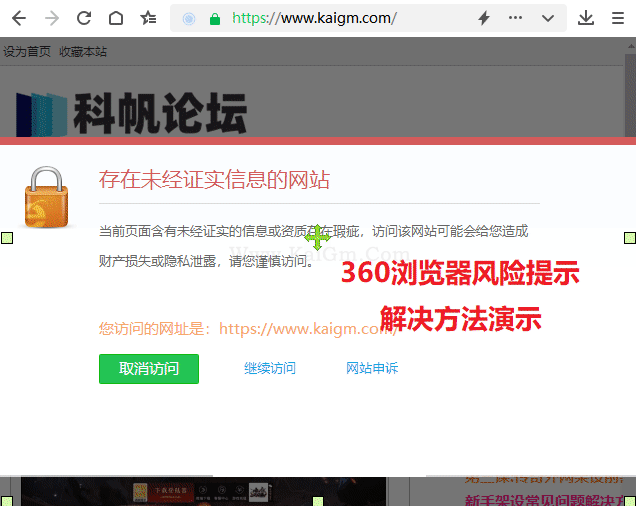
Task: Click the lightning speed mode icon
Action: pyautogui.click(x=484, y=18)
